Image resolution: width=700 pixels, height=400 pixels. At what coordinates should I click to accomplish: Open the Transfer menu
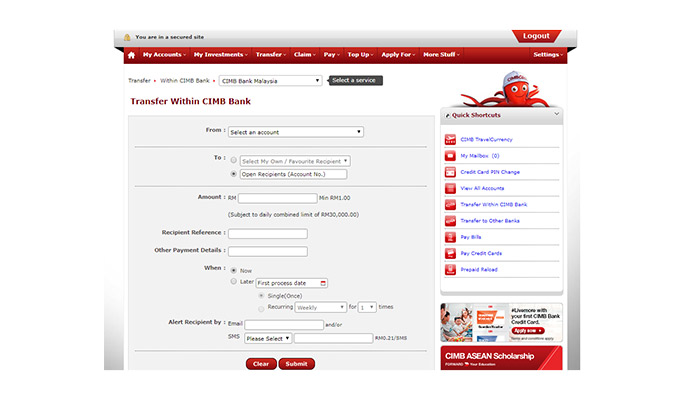[x=271, y=55]
